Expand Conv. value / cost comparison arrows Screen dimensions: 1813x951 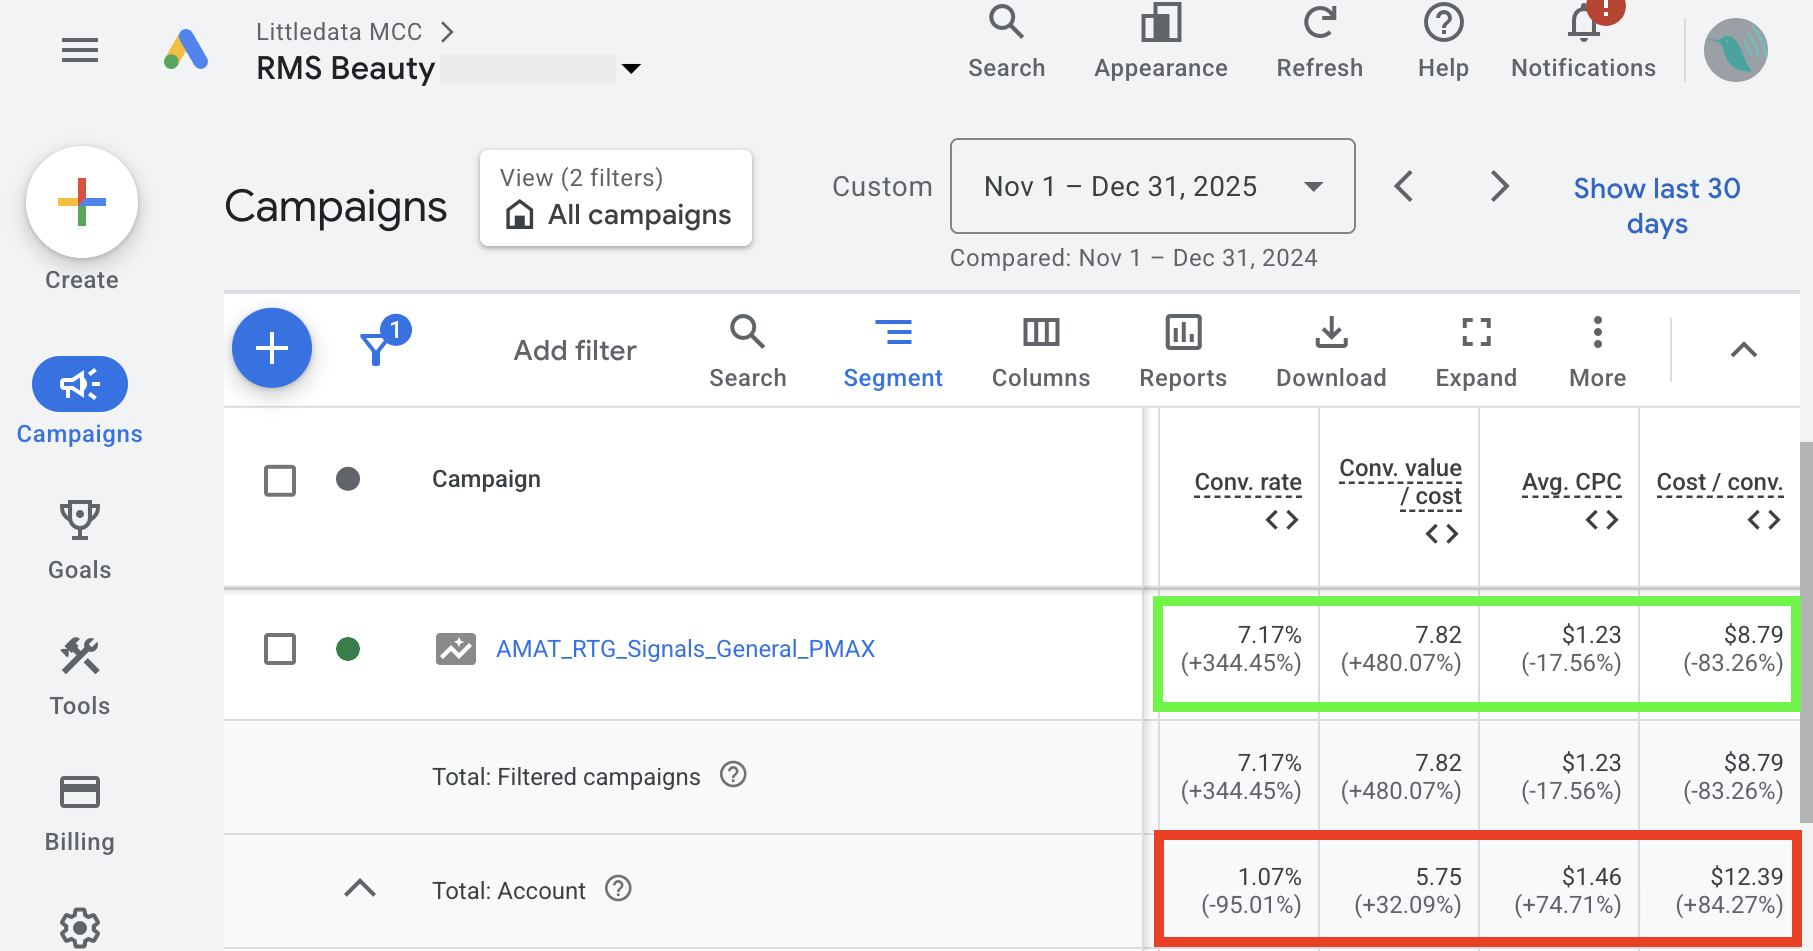click(1442, 534)
